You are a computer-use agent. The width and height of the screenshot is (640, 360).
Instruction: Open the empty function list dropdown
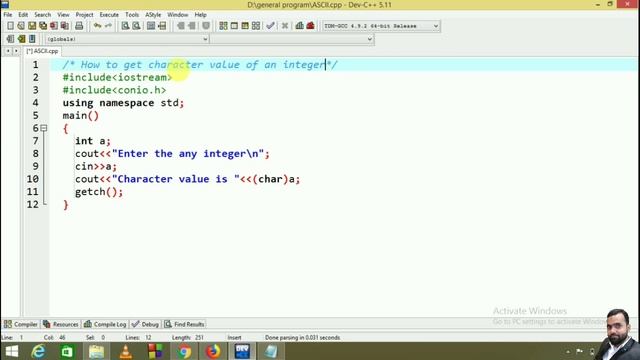(369, 39)
